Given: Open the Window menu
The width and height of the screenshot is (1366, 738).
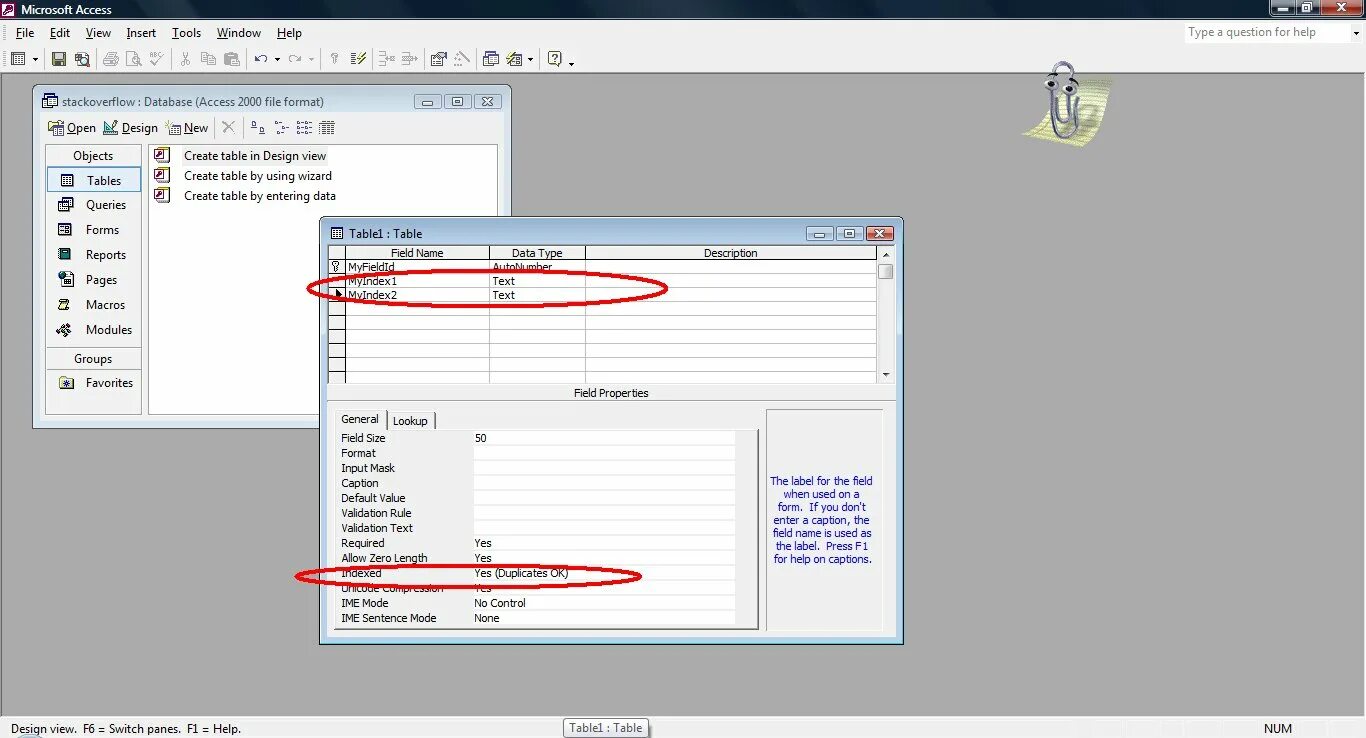Looking at the screenshot, I should pos(239,33).
